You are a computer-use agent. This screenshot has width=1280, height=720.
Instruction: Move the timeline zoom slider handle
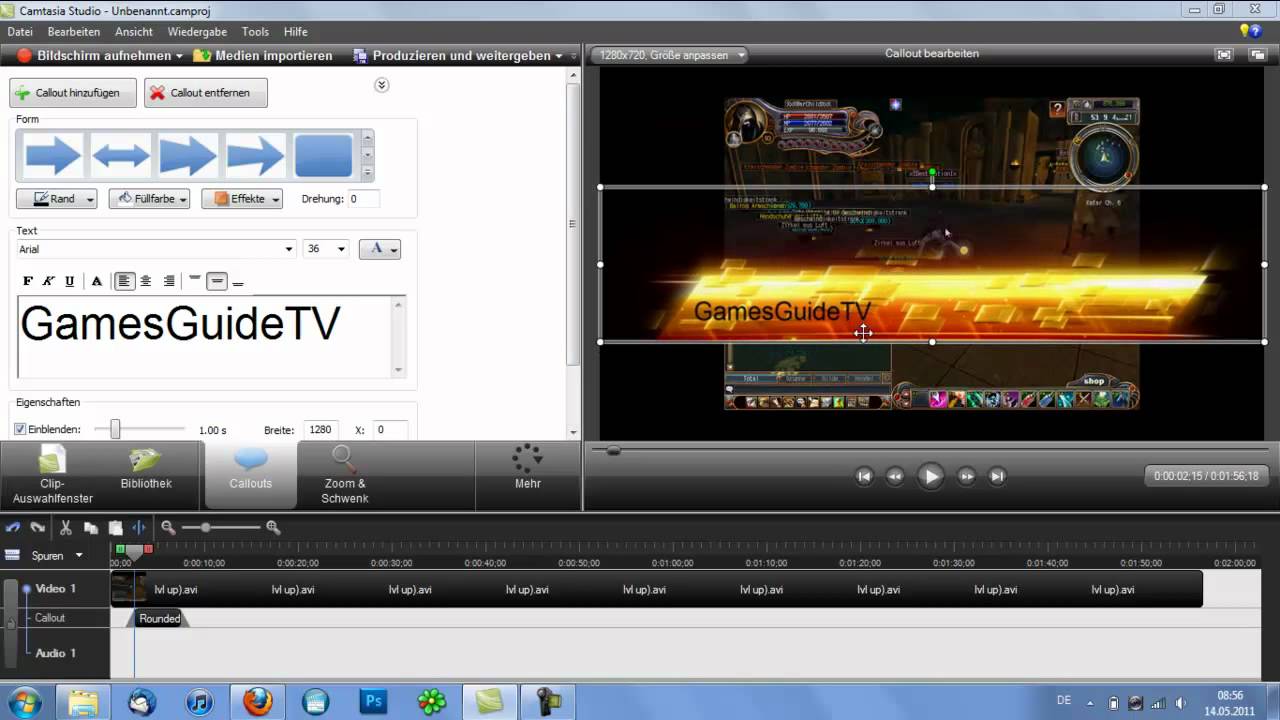206,527
